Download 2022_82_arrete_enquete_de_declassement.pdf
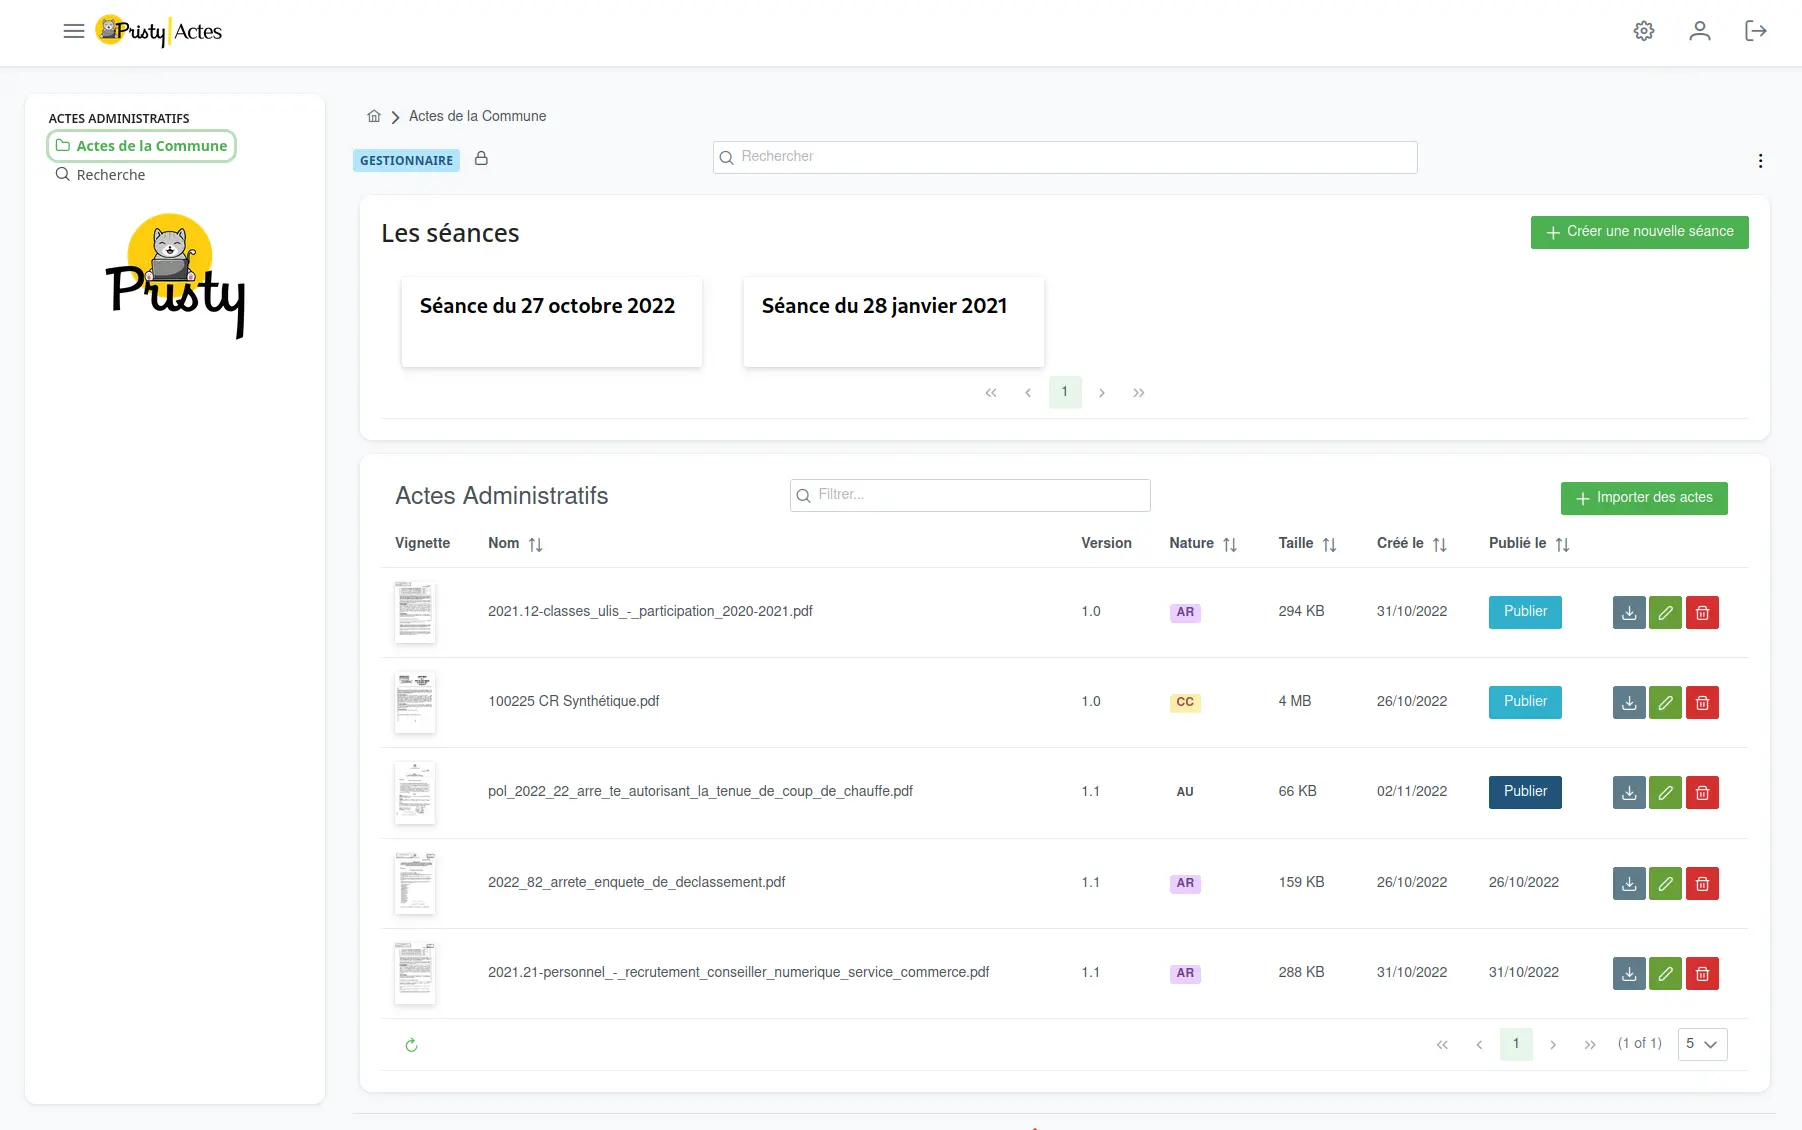1802x1130 pixels. click(1629, 883)
